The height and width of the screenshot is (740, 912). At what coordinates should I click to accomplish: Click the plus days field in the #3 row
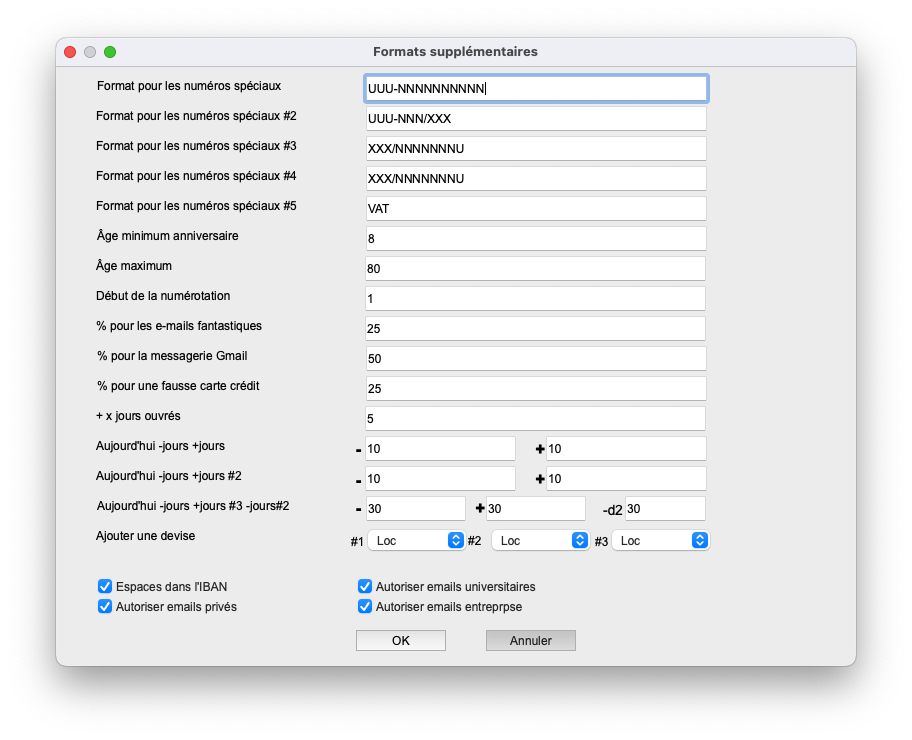pos(536,508)
